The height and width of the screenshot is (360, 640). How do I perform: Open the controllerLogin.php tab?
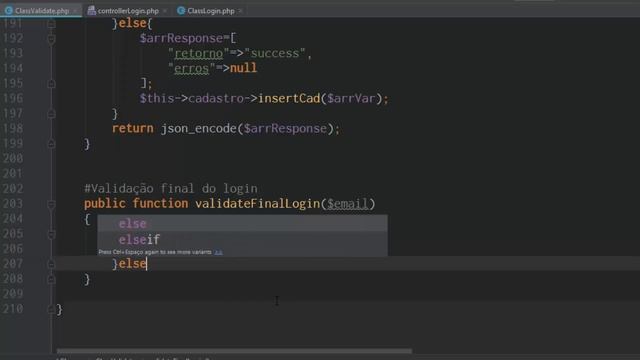pos(128,11)
